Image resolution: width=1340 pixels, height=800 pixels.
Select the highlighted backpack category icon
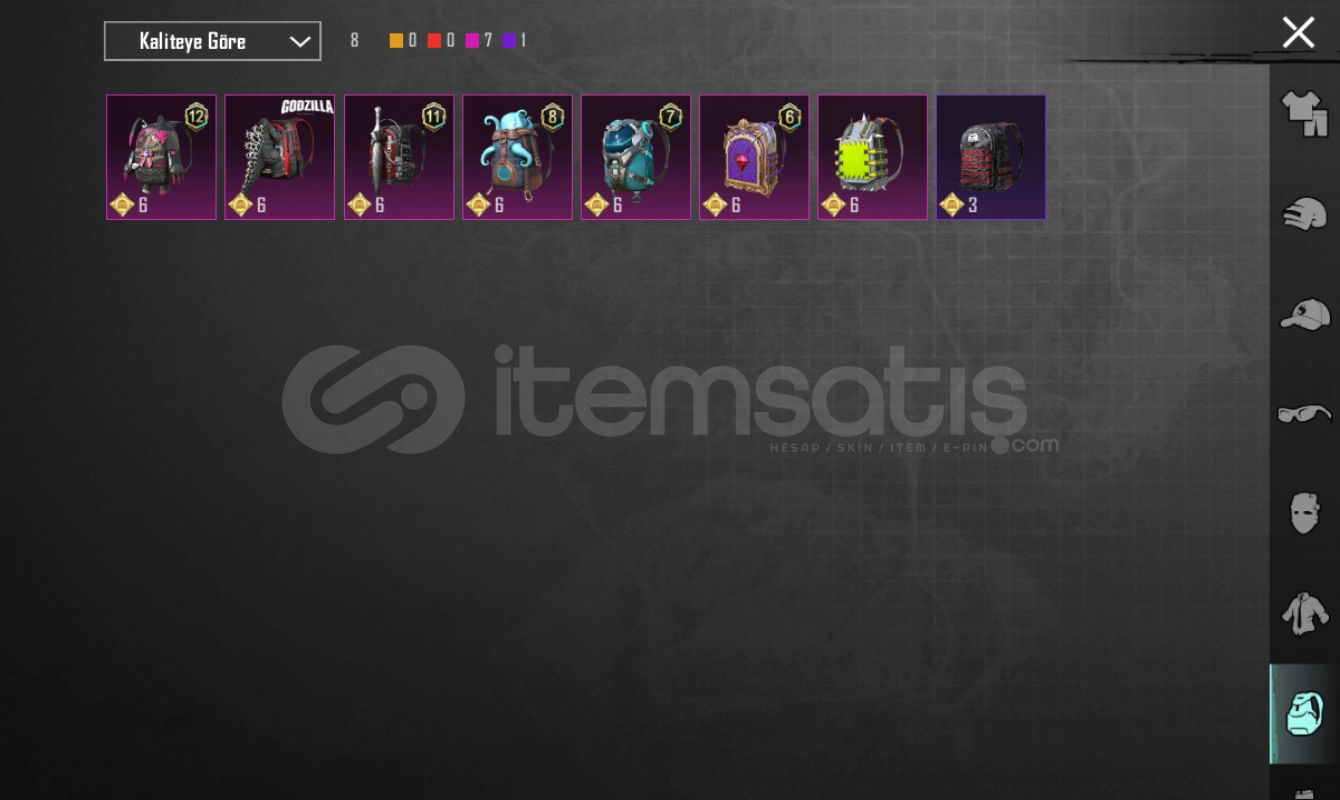(1304, 714)
